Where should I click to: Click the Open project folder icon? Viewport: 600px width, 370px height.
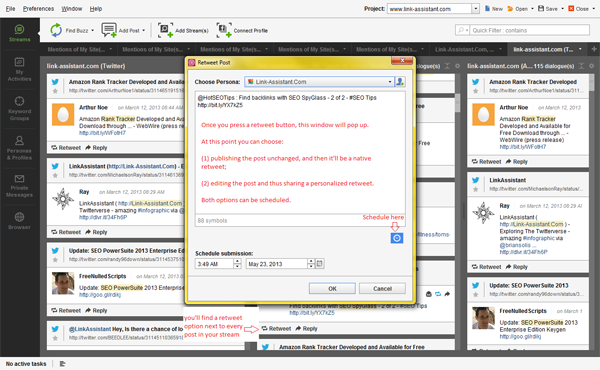(510, 8)
